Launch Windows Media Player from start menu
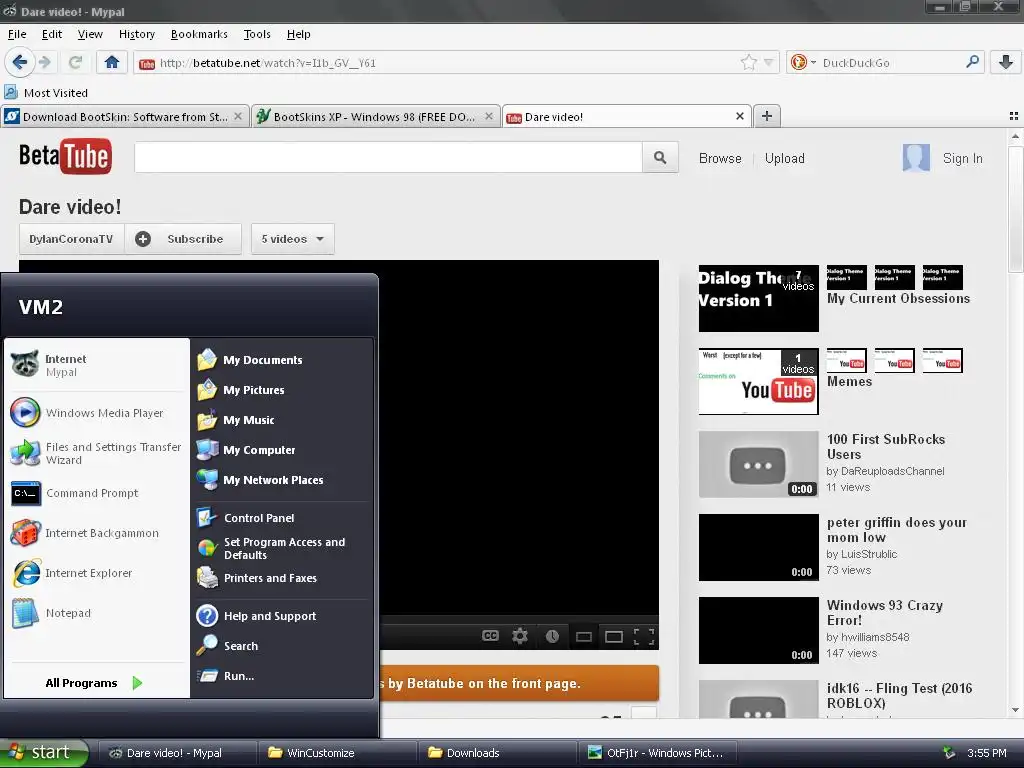The image size is (1024, 768). (97, 413)
